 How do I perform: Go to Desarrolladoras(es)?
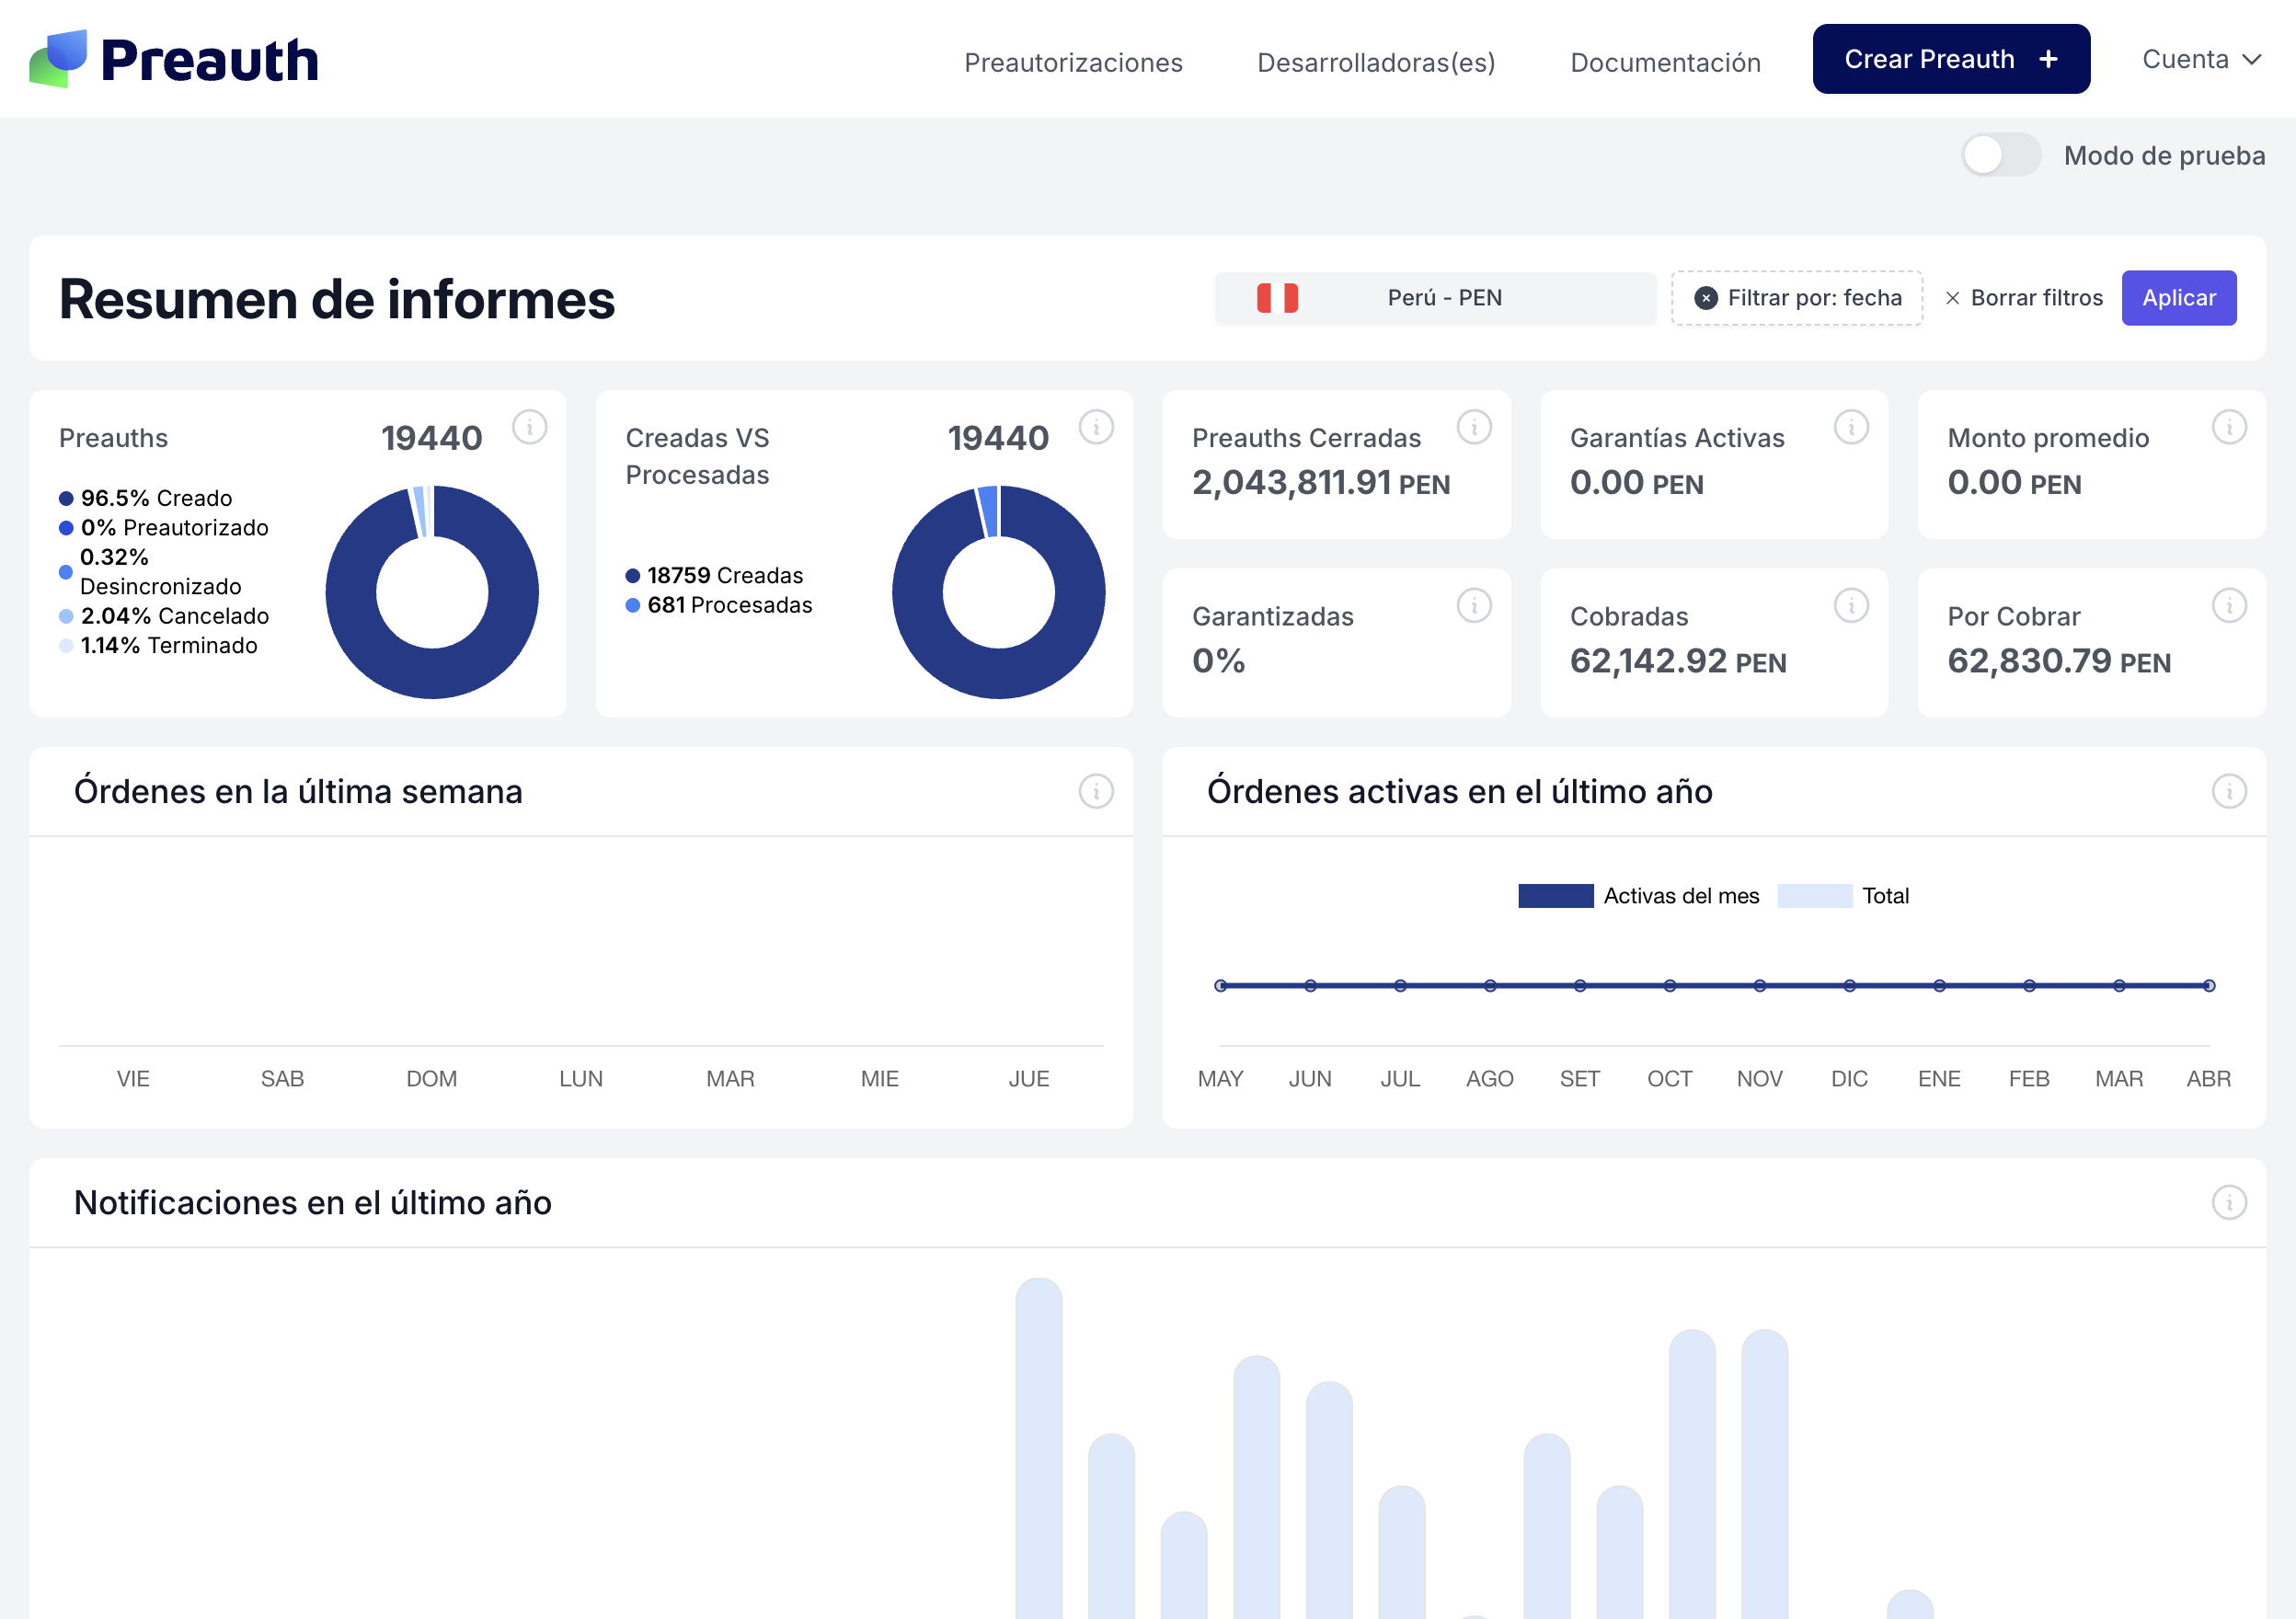1376,62
